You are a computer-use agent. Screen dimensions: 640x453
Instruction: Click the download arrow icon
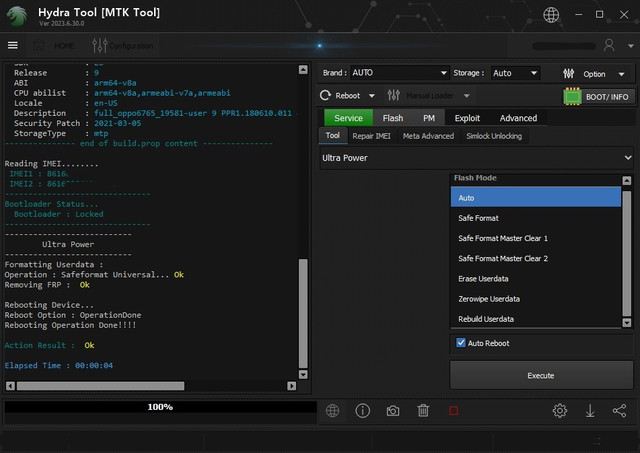point(590,411)
